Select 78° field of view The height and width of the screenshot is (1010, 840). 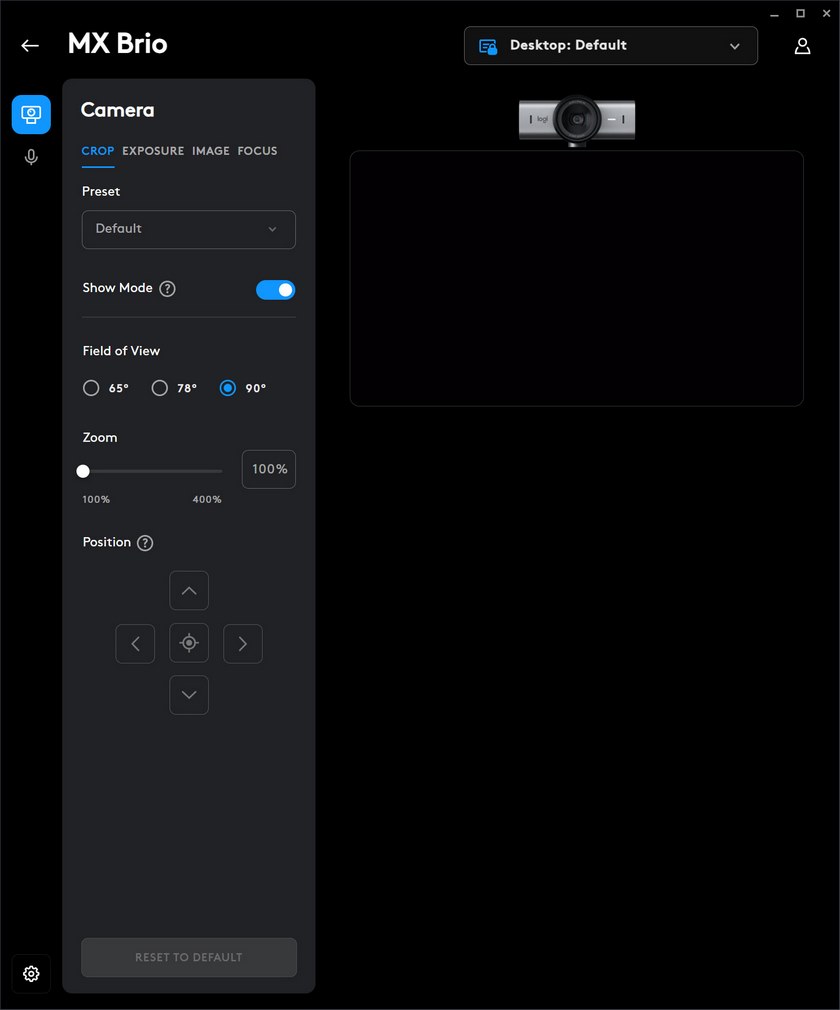(x=160, y=388)
